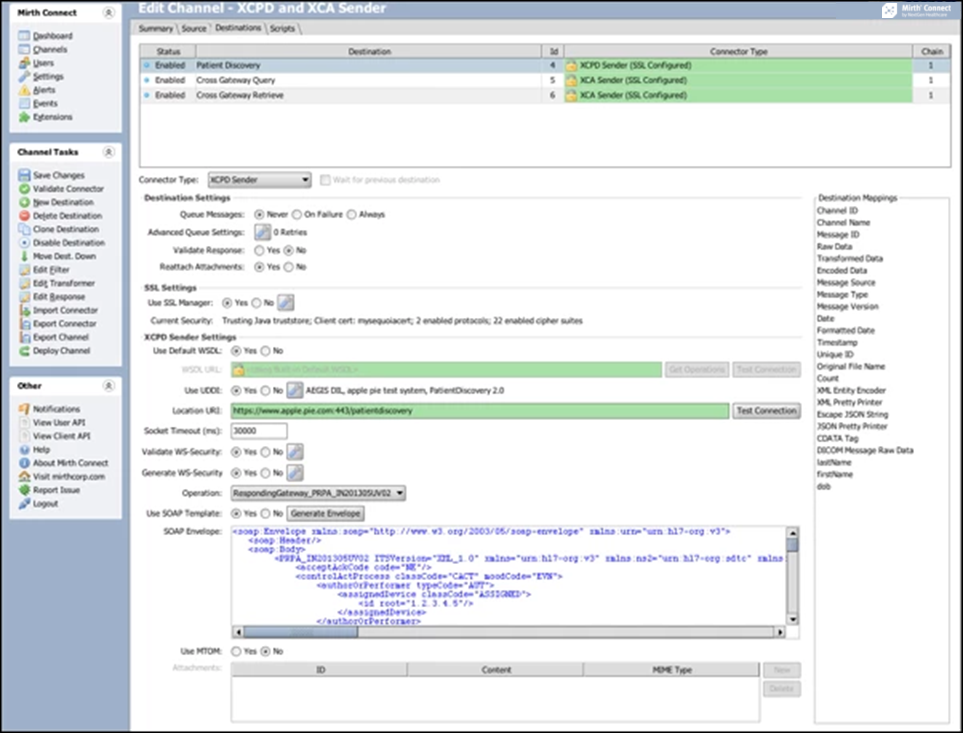Click the Alerts warning icon
The width and height of the screenshot is (963, 733).
pos(24,90)
